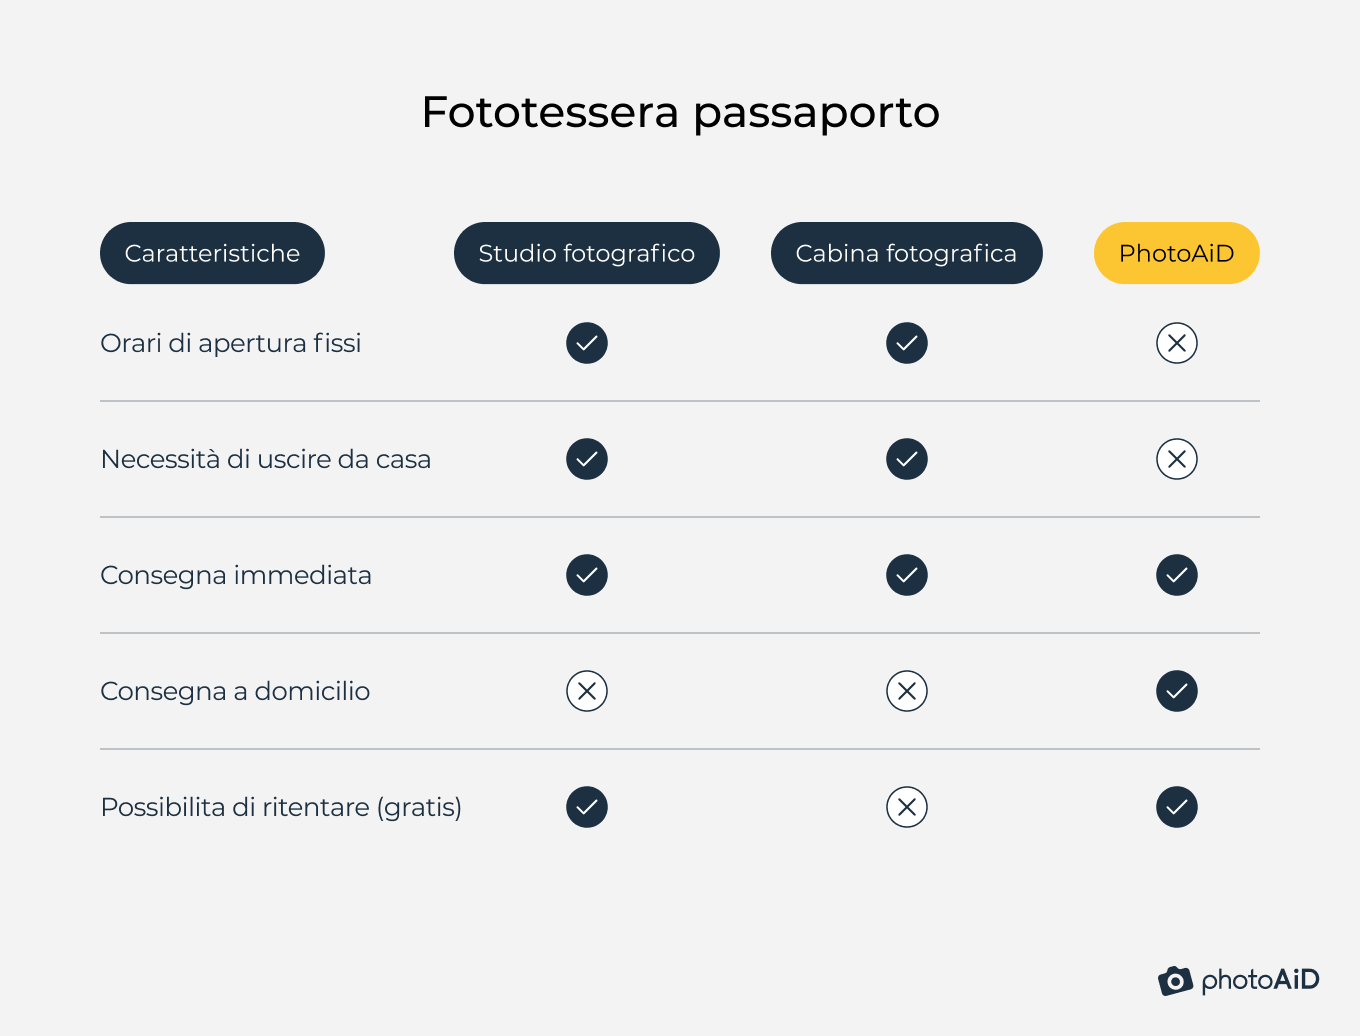Click Cabina fotografica cross for Possibilita di ritentare
Viewport: 1360px width, 1036px height.
[x=907, y=807]
